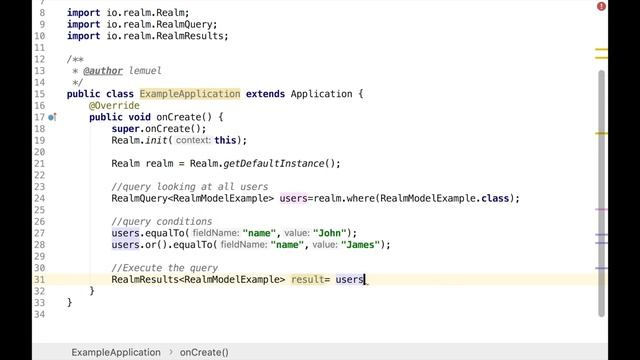The width and height of the screenshot is (640, 360).
Task: Click line number 31 in the gutter
Action: click(39, 280)
